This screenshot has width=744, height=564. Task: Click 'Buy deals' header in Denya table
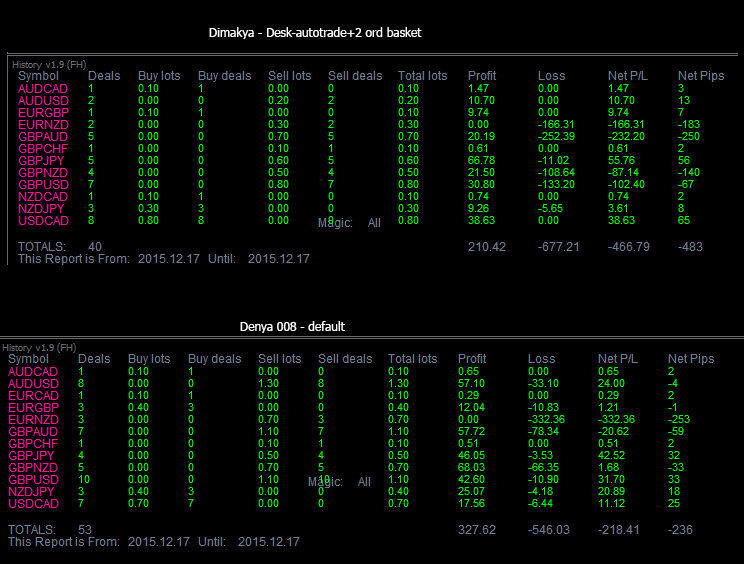tap(214, 359)
